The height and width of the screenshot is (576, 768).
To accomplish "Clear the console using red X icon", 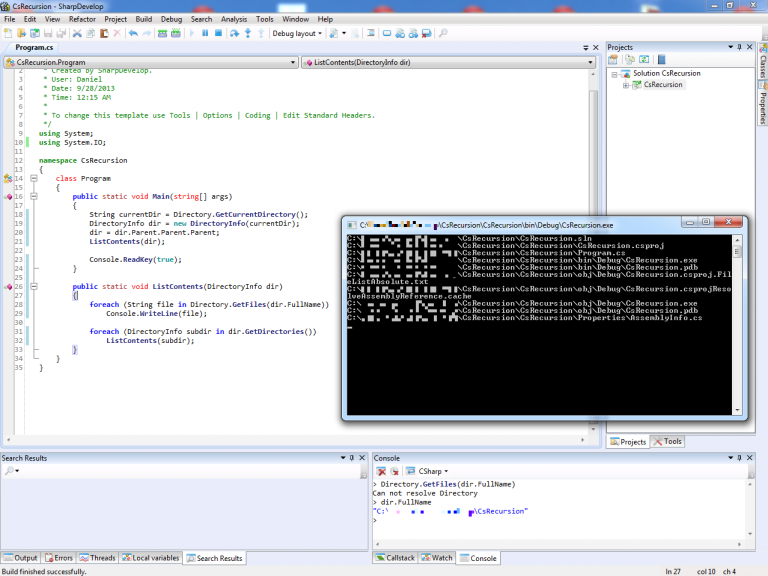I will [x=380, y=471].
